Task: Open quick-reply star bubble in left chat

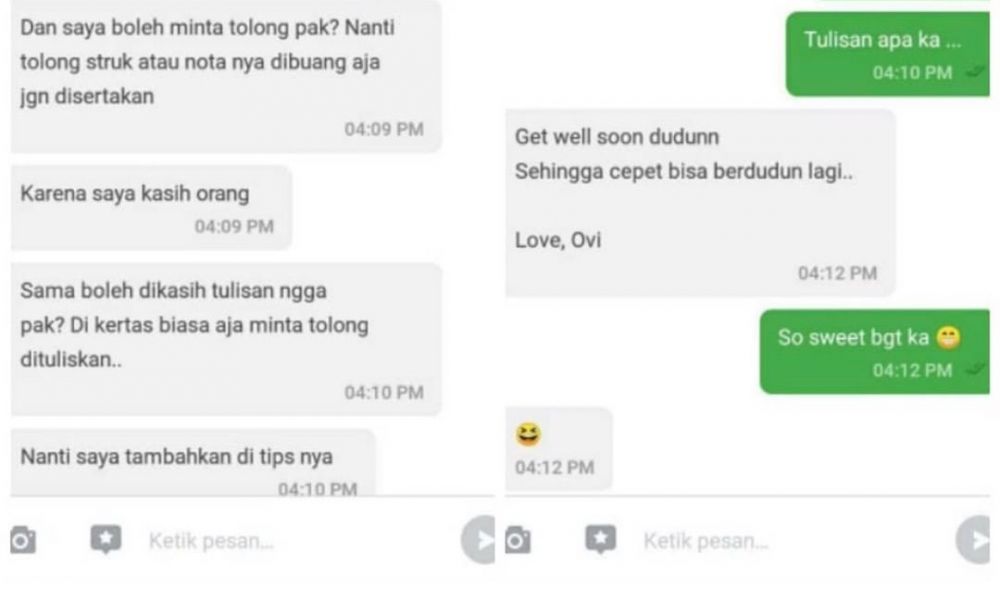Action: coord(106,540)
